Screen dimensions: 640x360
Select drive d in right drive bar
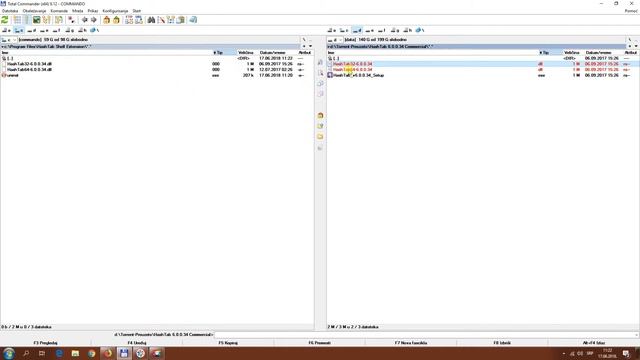357,30
